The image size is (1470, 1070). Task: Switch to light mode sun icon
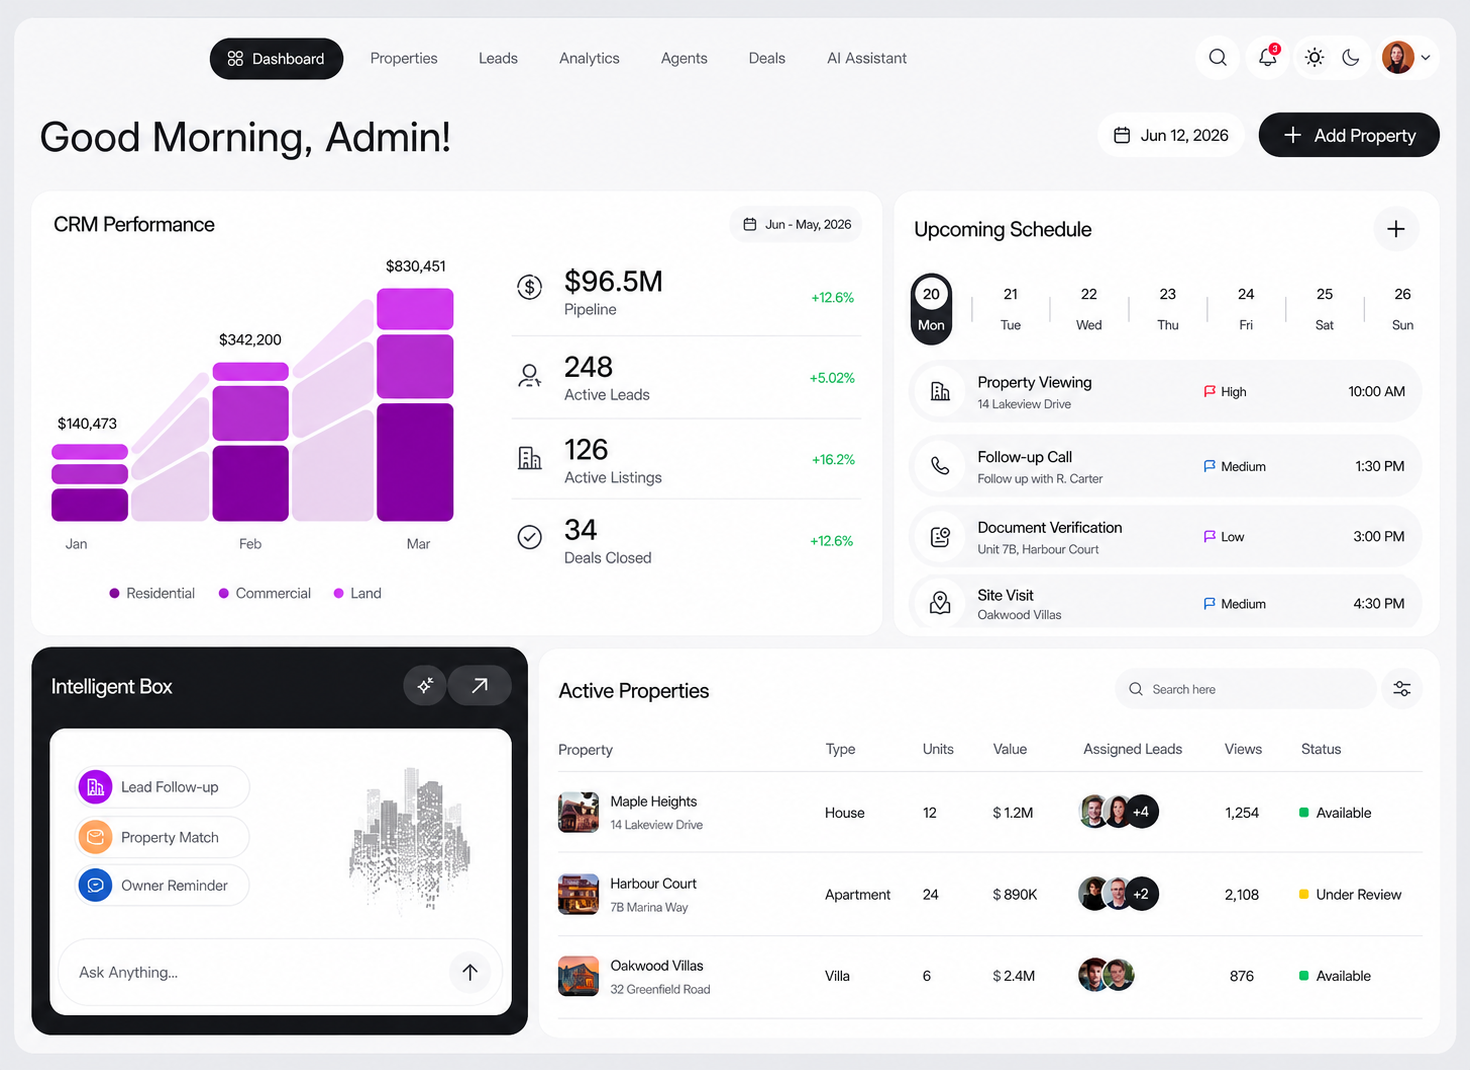(x=1314, y=58)
